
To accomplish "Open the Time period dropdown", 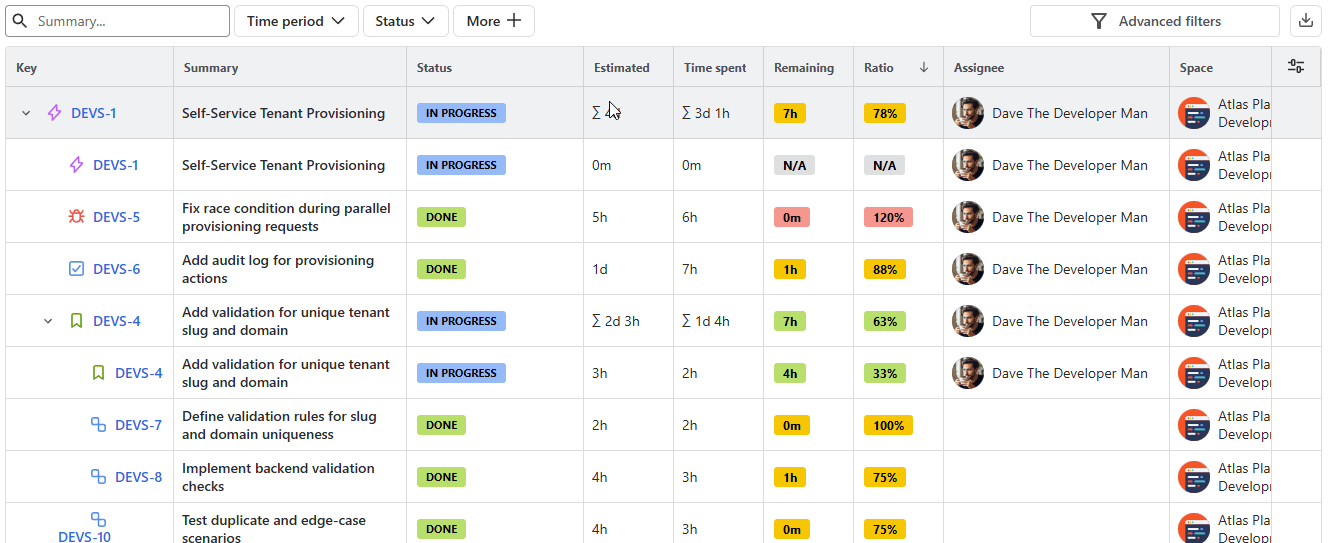I will coord(296,21).
